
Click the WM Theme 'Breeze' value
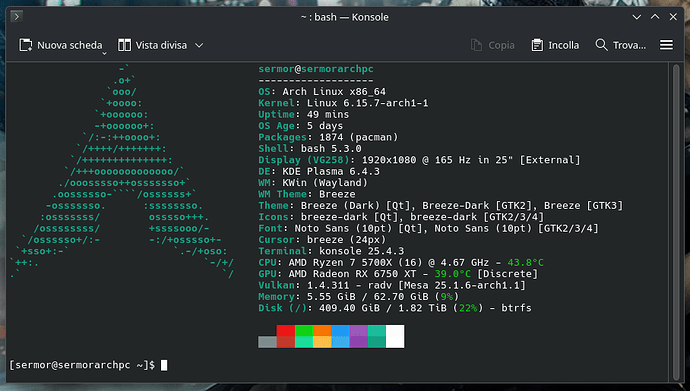[x=337, y=194]
